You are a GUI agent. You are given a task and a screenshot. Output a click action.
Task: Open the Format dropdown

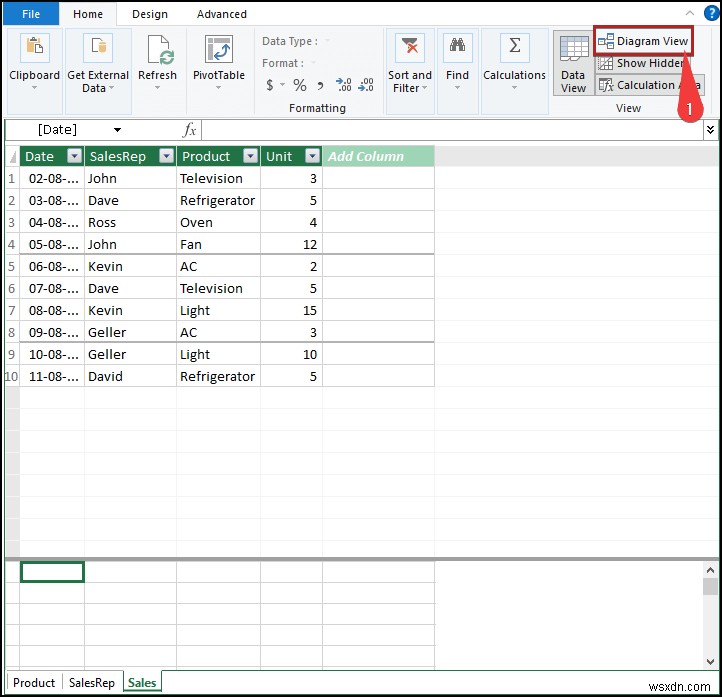(x=313, y=63)
